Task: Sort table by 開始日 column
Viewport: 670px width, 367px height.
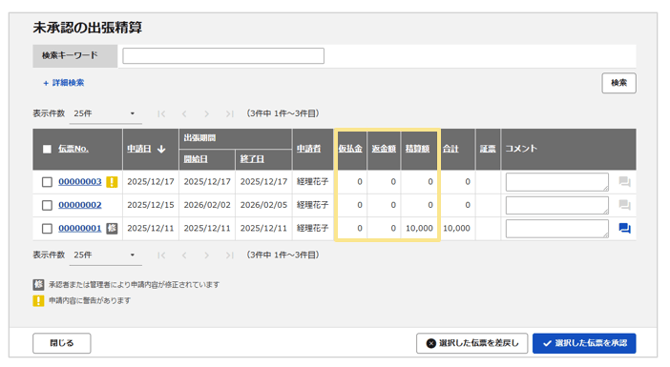Action: tap(195, 159)
